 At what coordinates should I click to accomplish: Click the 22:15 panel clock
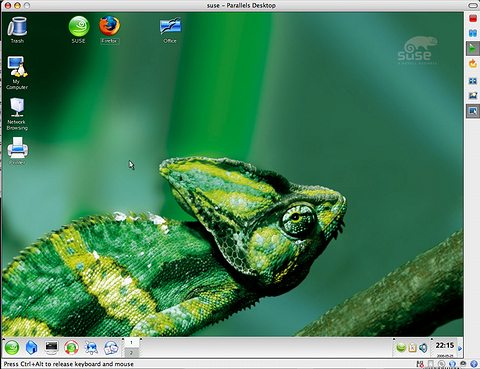click(x=445, y=346)
